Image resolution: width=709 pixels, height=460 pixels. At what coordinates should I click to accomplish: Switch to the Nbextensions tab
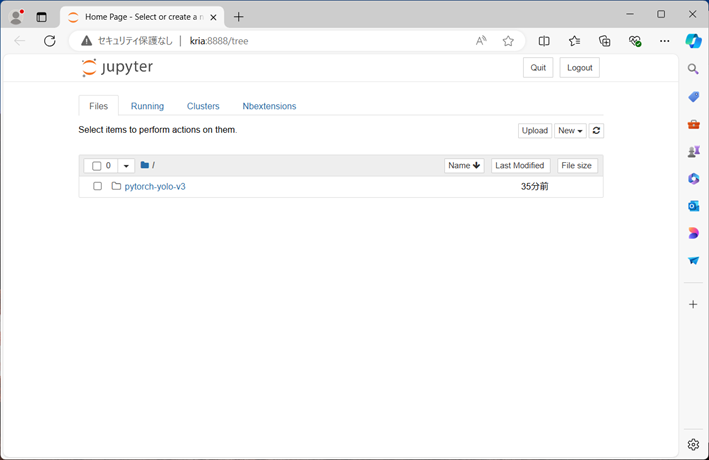[269, 106]
